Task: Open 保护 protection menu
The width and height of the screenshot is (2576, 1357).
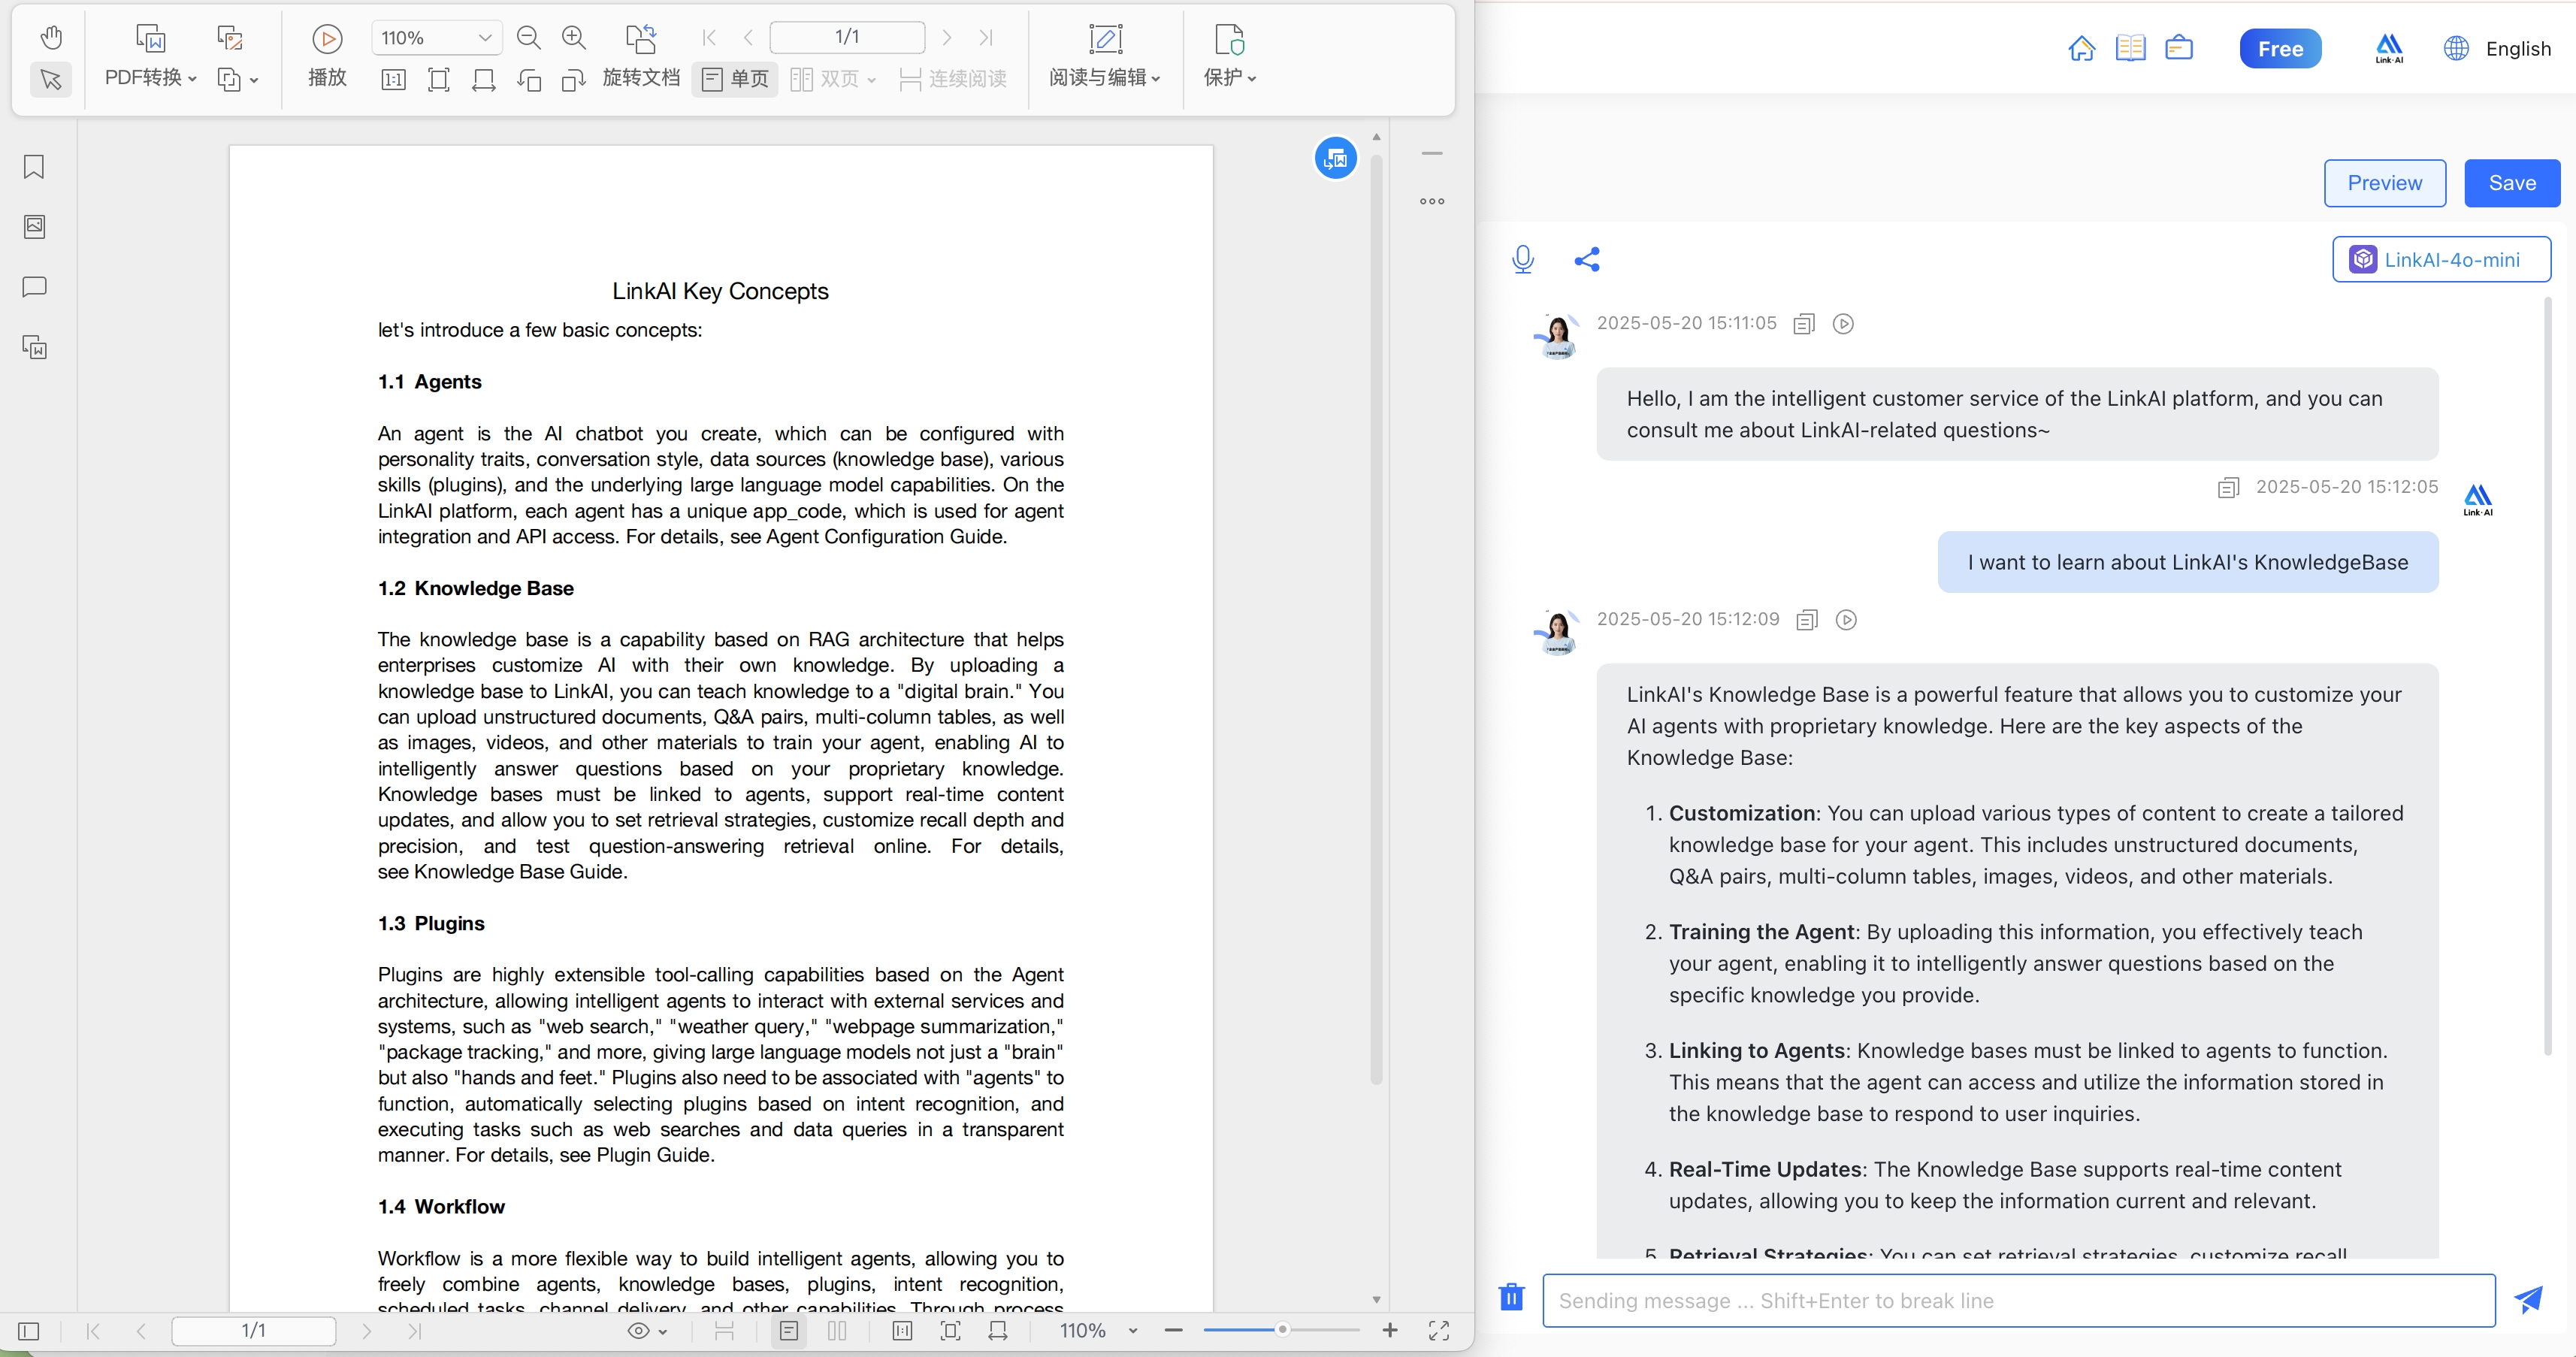Action: (1229, 56)
